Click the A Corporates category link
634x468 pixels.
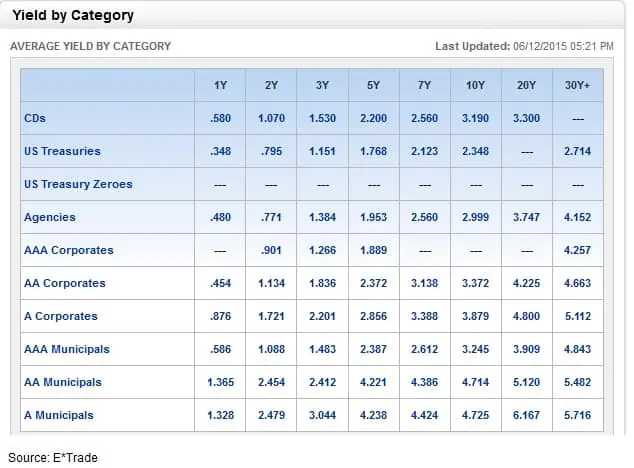pyautogui.click(x=61, y=316)
